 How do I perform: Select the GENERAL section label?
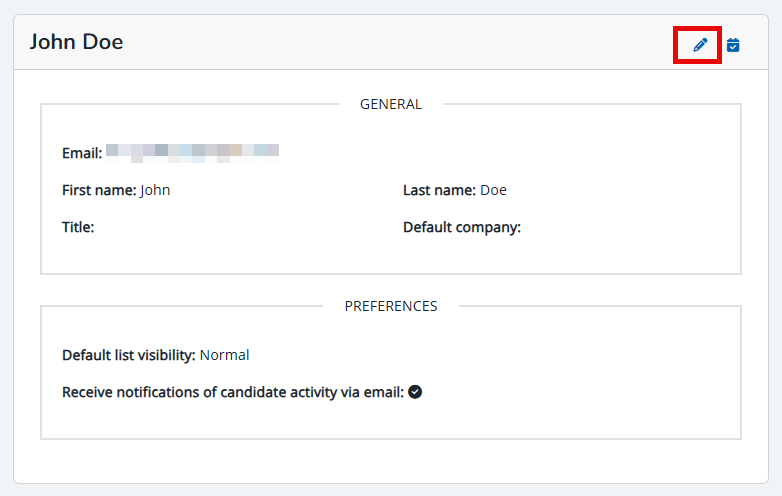pos(391,104)
